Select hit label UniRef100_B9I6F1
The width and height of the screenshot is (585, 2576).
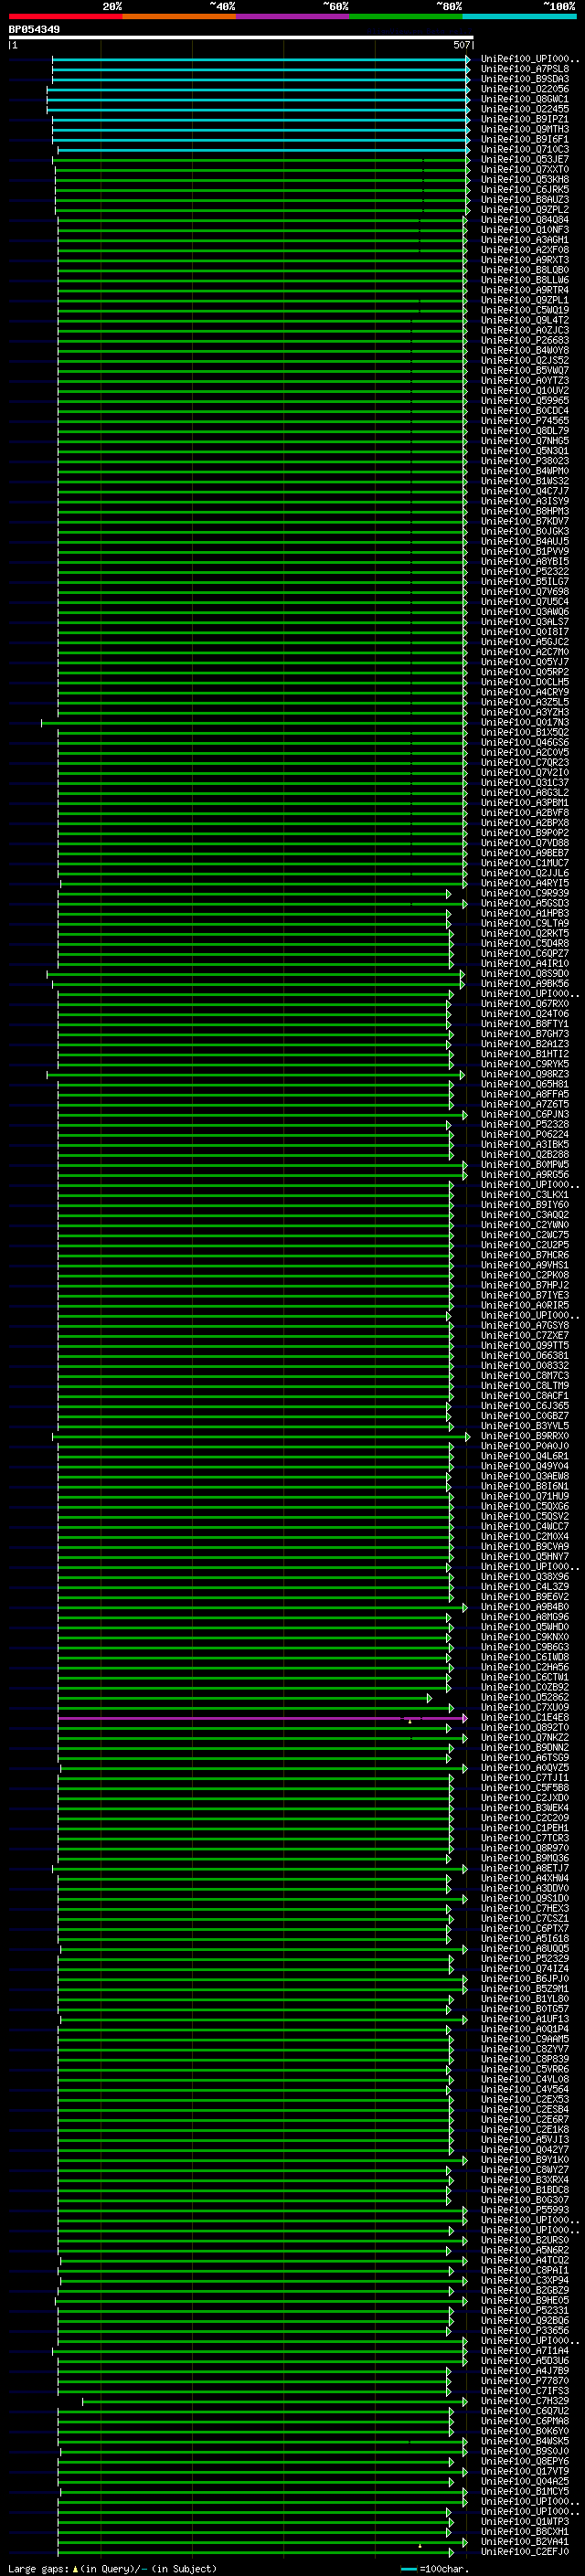coord(525,139)
